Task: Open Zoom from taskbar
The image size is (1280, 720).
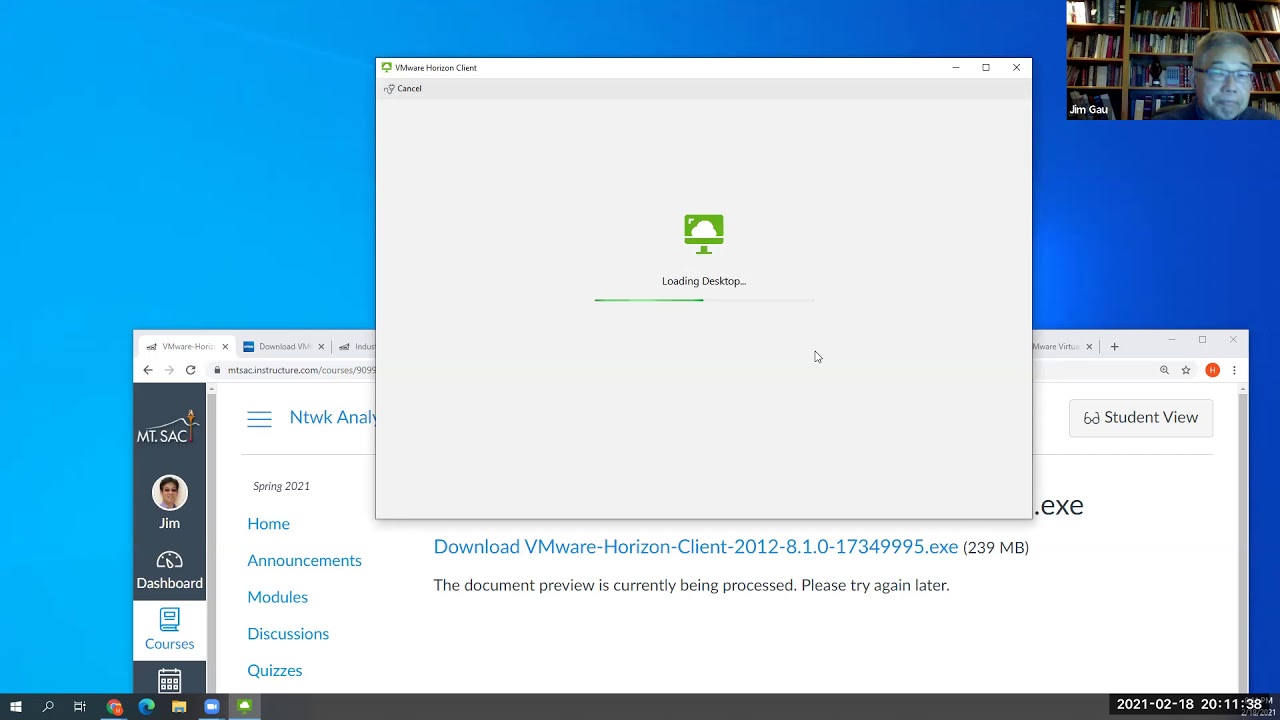Action: click(211, 707)
